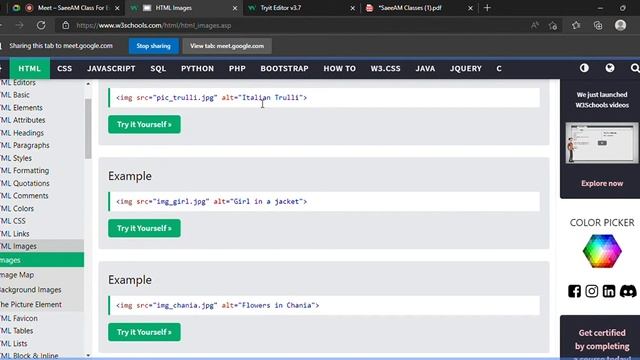Open the HTML tutorial in top nav
The image size is (640, 360).
[x=29, y=69]
